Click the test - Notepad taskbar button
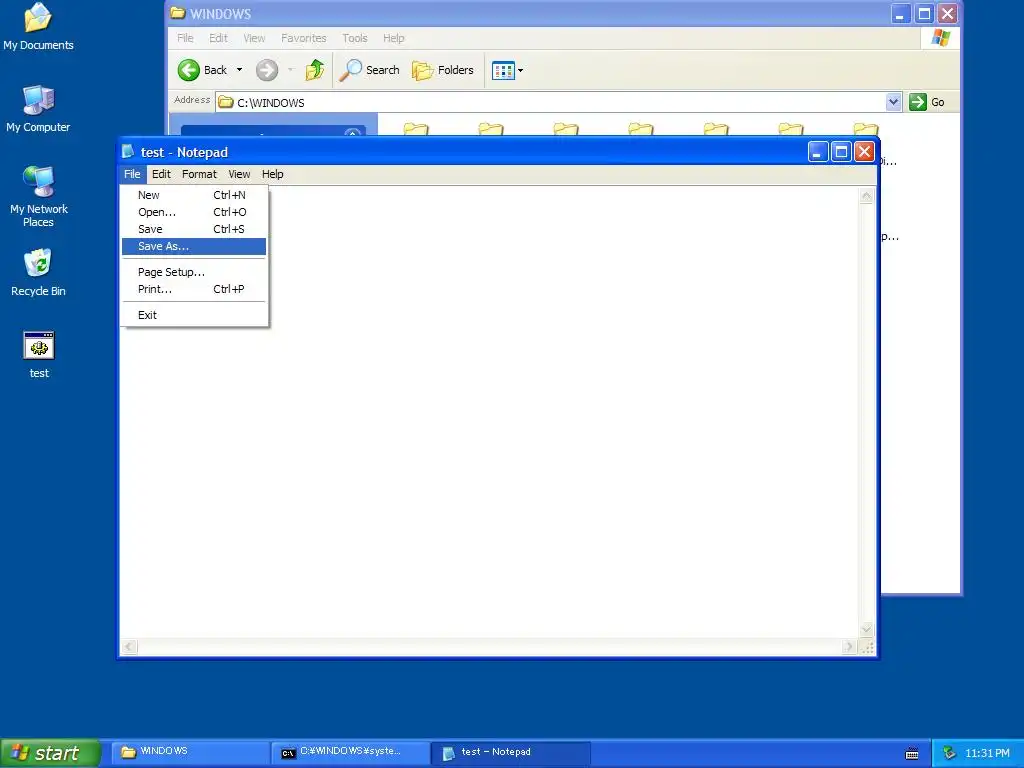 pos(511,752)
